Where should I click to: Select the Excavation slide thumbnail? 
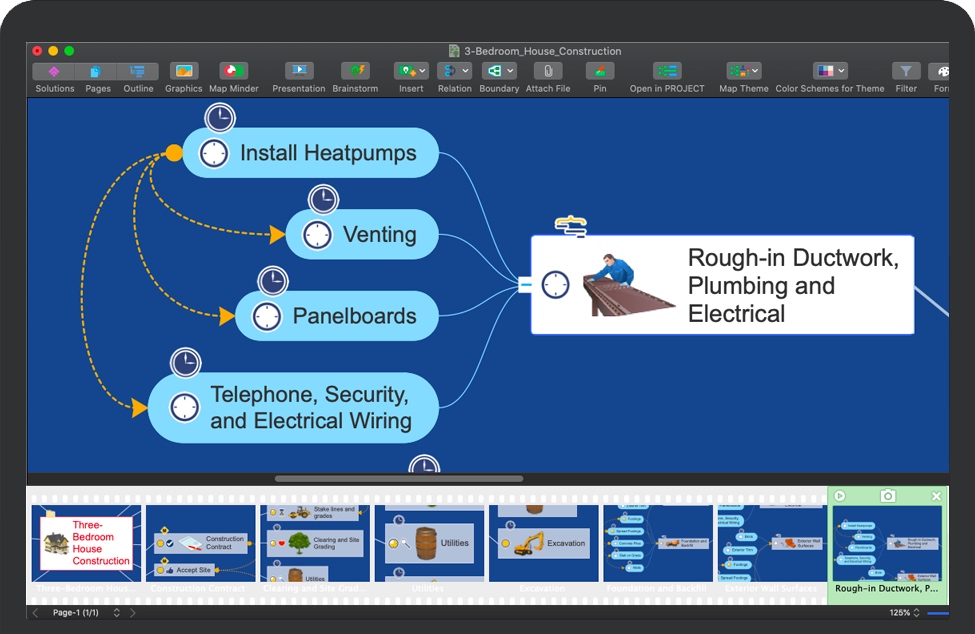(x=542, y=543)
